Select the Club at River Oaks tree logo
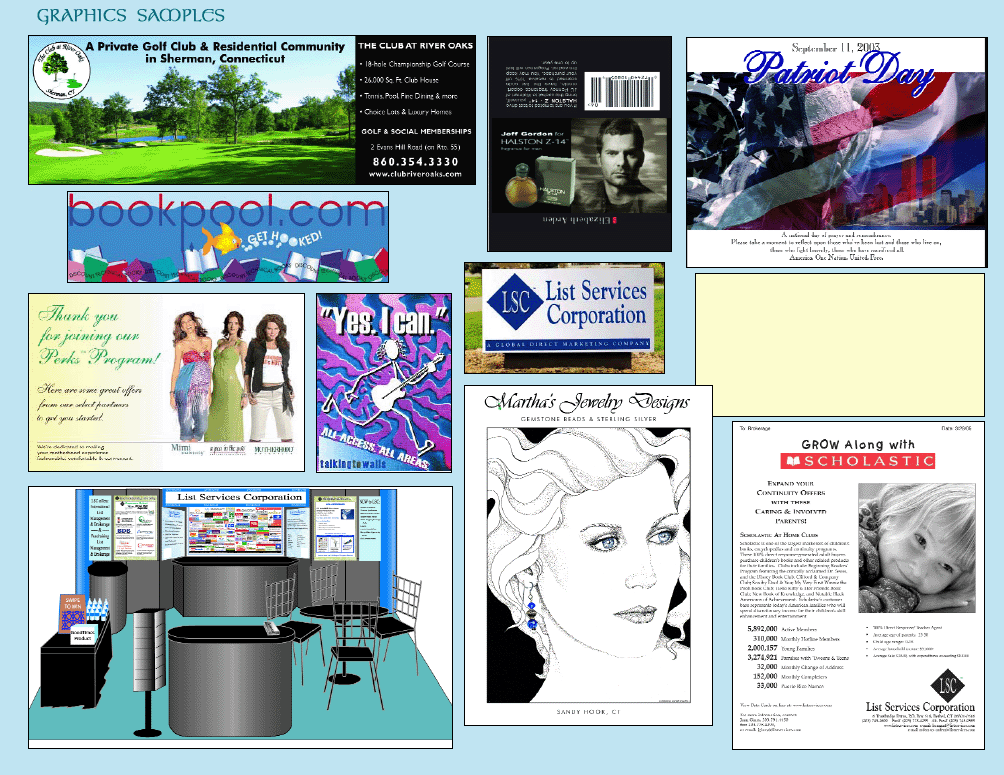Image resolution: width=1004 pixels, height=775 pixels. coord(60,70)
